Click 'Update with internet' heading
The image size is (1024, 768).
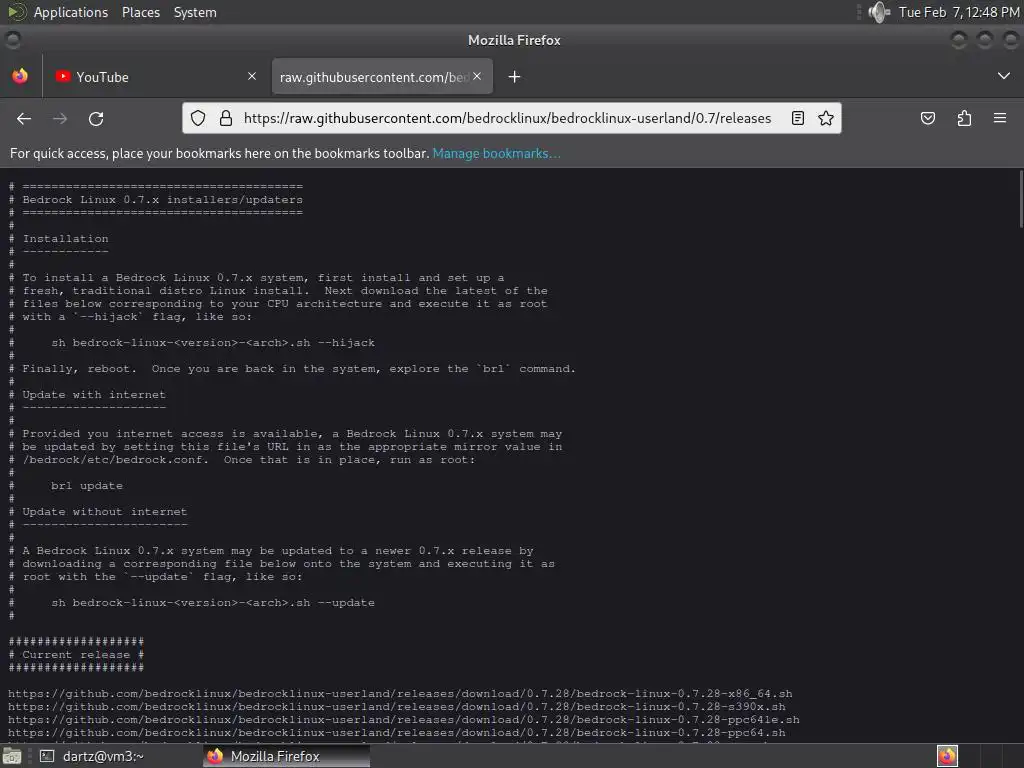94,395
